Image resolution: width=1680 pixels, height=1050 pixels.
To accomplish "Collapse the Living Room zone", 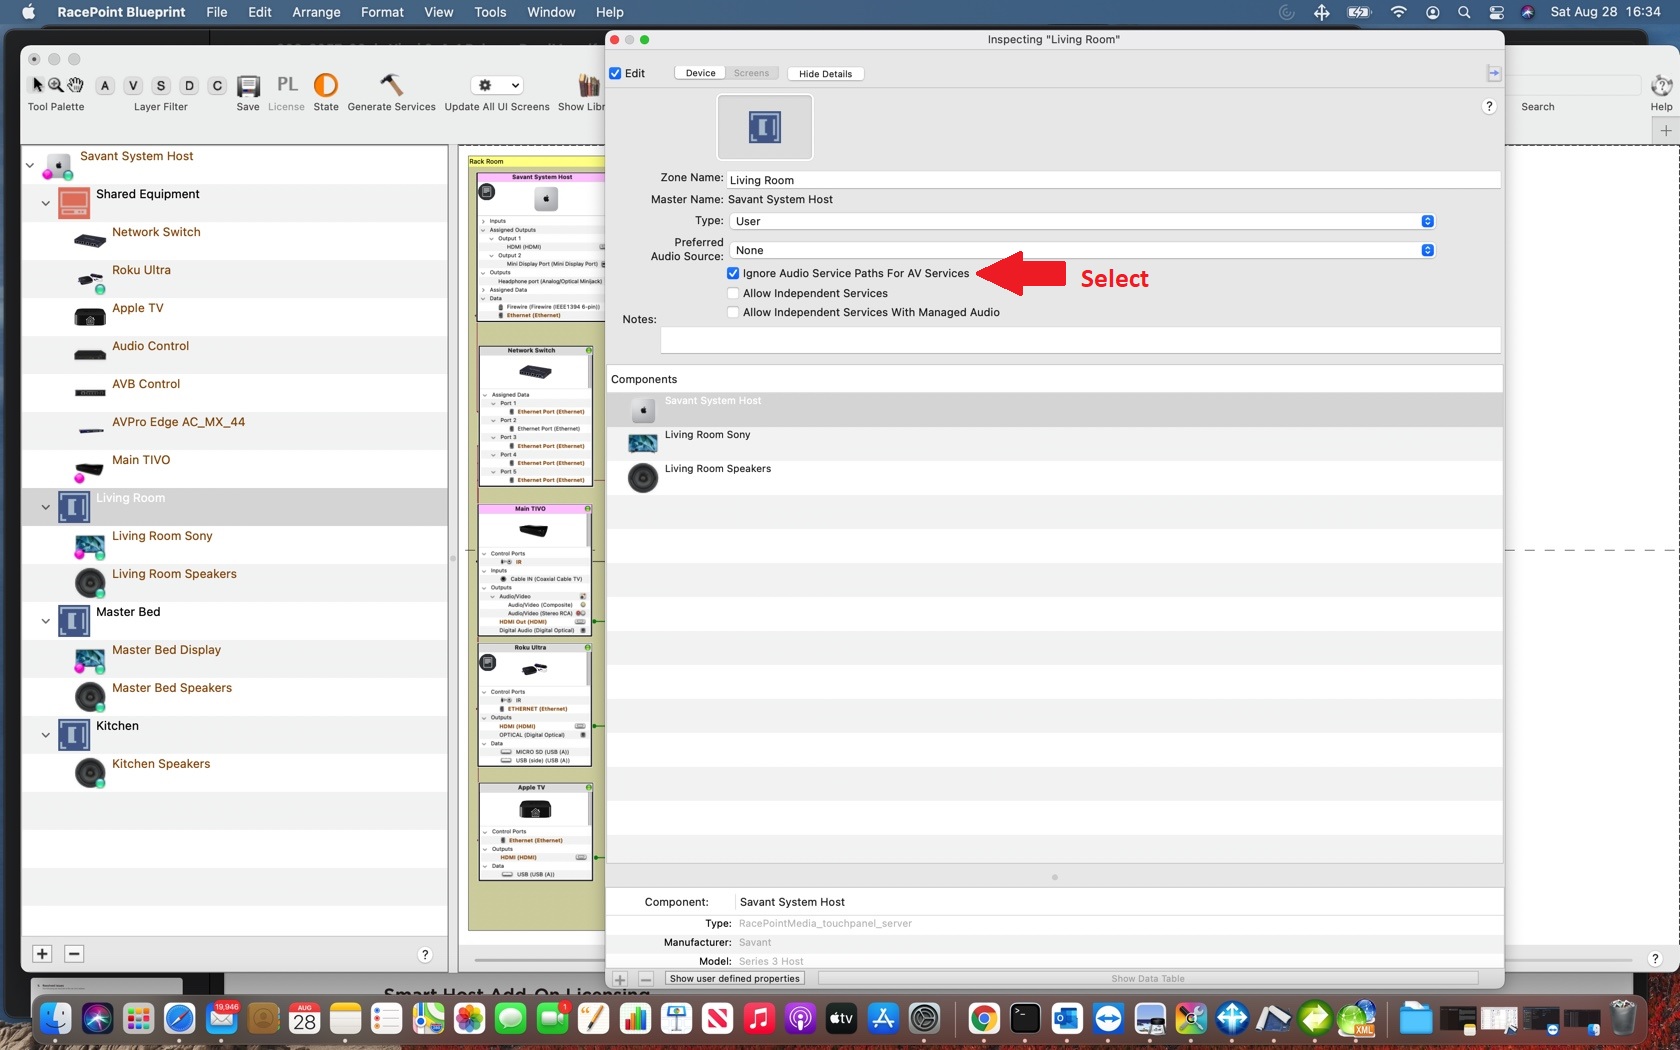I will tap(45, 507).
